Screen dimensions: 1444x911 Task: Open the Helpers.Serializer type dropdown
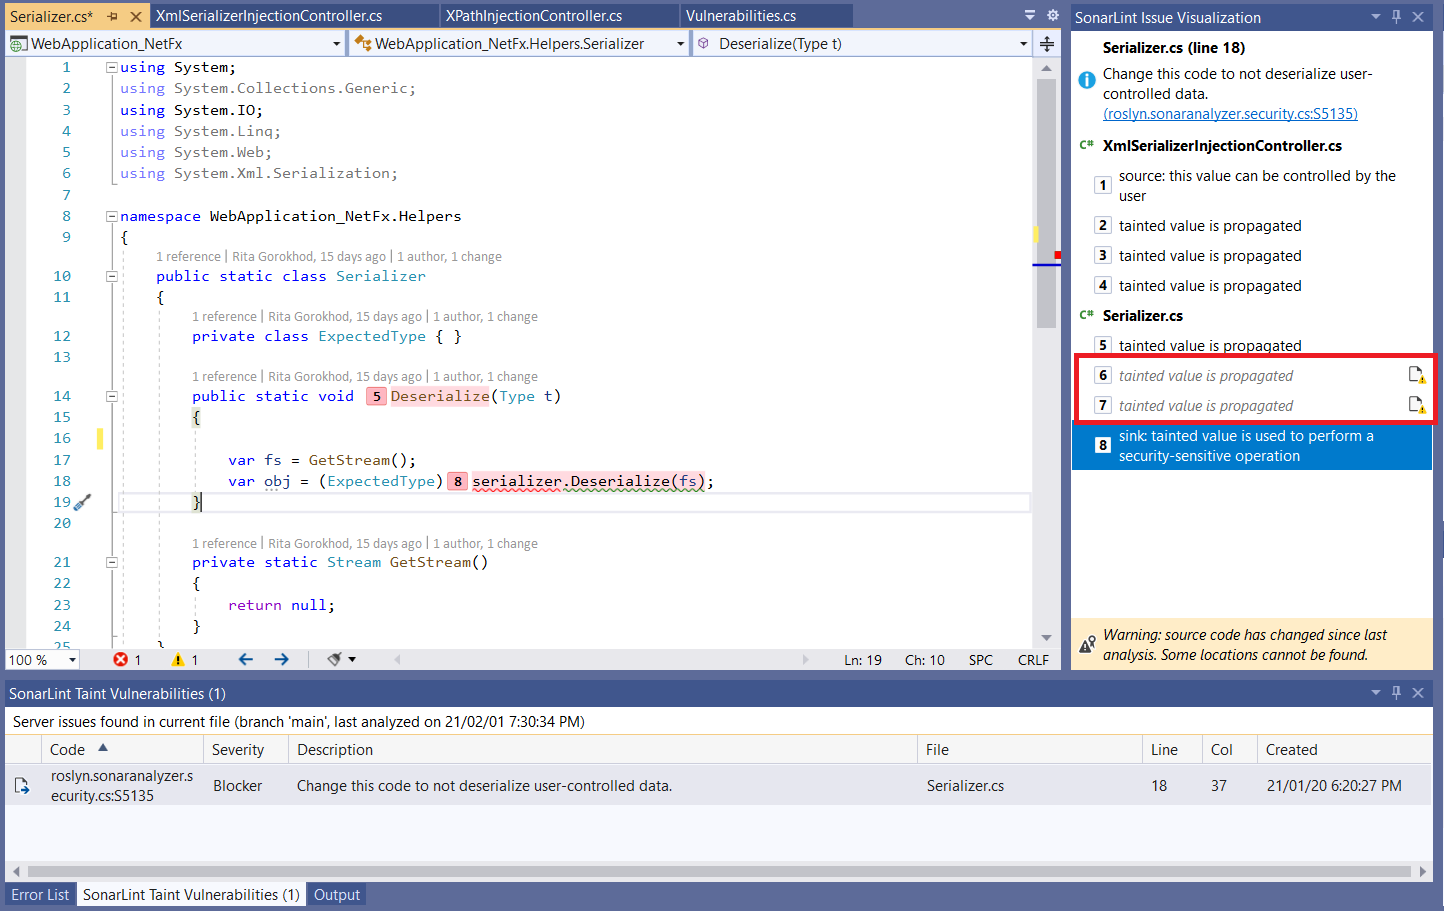coord(519,43)
